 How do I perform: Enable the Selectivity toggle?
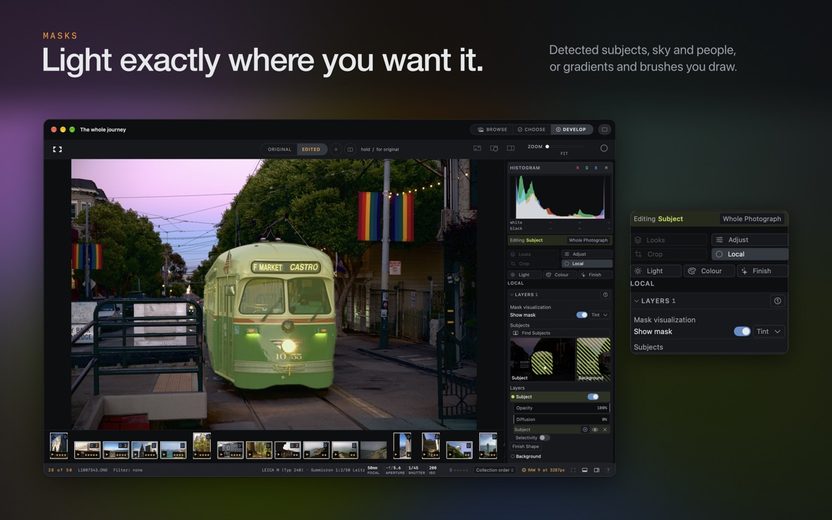[x=544, y=438]
